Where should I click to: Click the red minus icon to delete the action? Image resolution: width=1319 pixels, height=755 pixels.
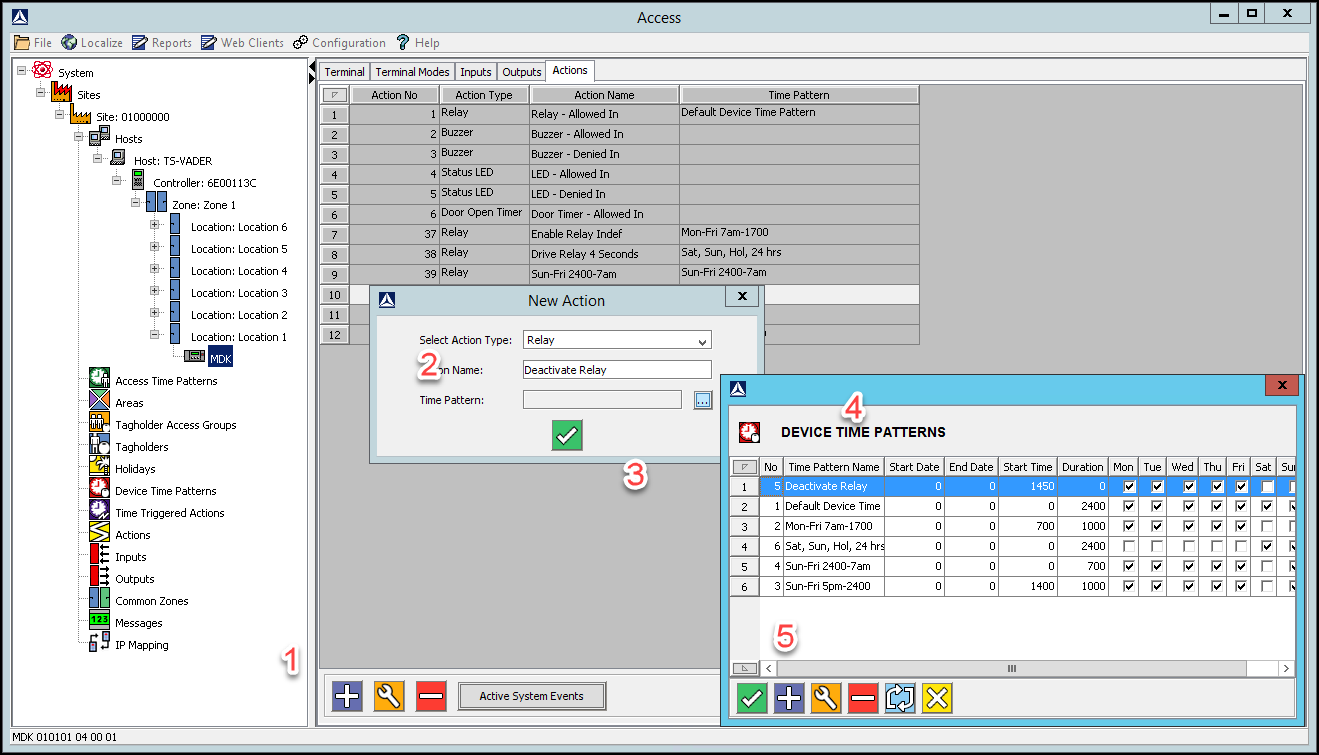pyautogui.click(x=431, y=696)
